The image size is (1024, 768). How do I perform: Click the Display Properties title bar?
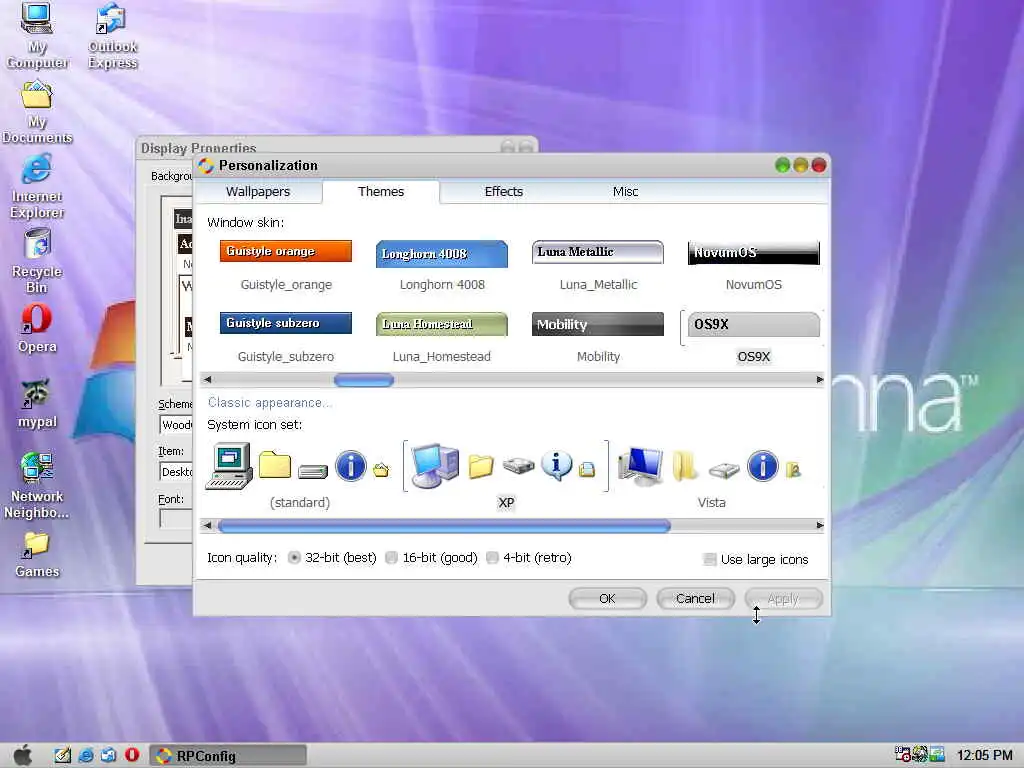[x=336, y=147]
